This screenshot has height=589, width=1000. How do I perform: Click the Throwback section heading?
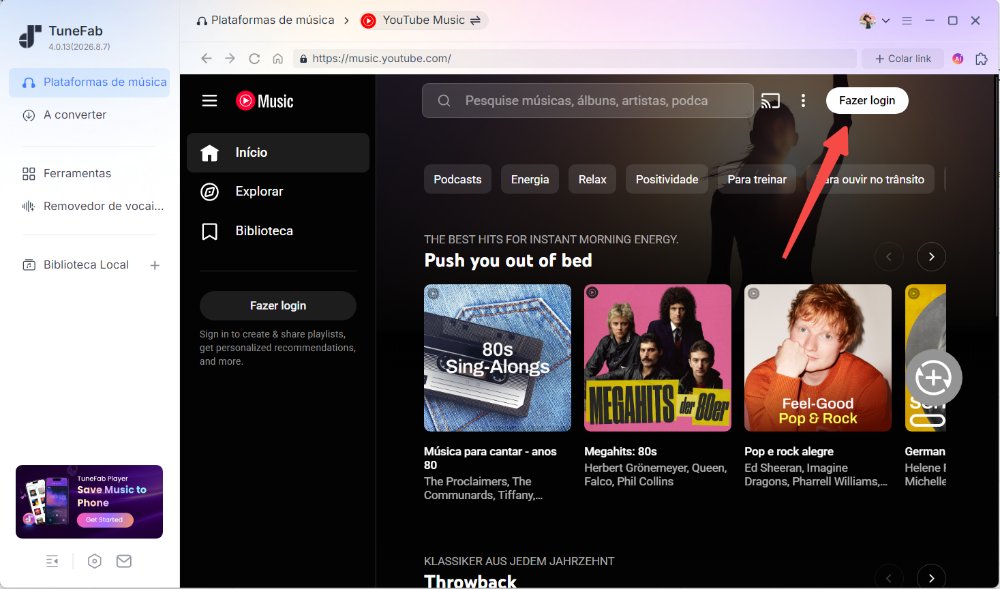[471, 581]
